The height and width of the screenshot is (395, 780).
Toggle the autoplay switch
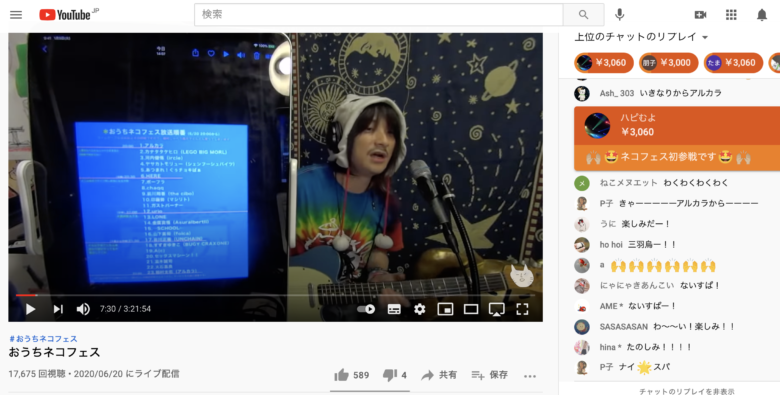[366, 309]
